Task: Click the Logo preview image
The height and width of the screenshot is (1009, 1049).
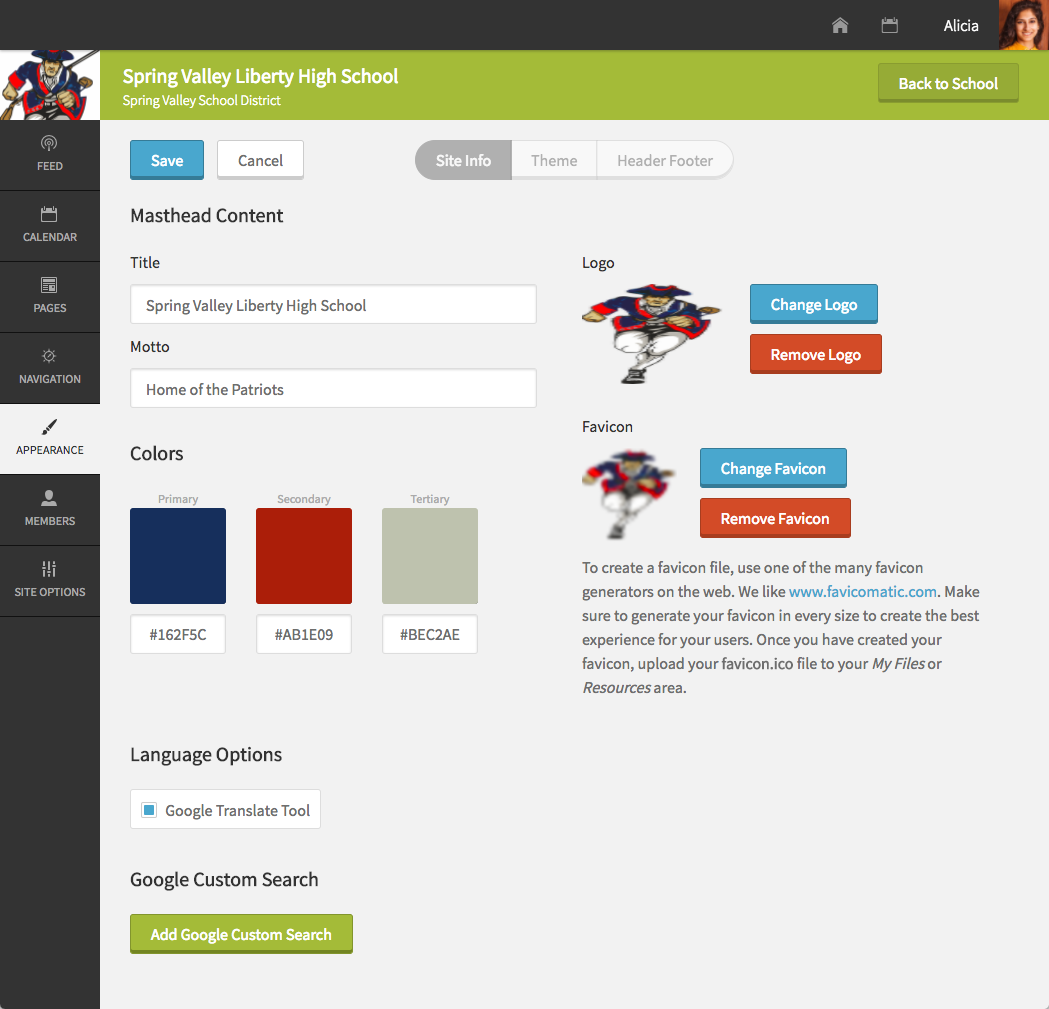Action: coord(652,334)
